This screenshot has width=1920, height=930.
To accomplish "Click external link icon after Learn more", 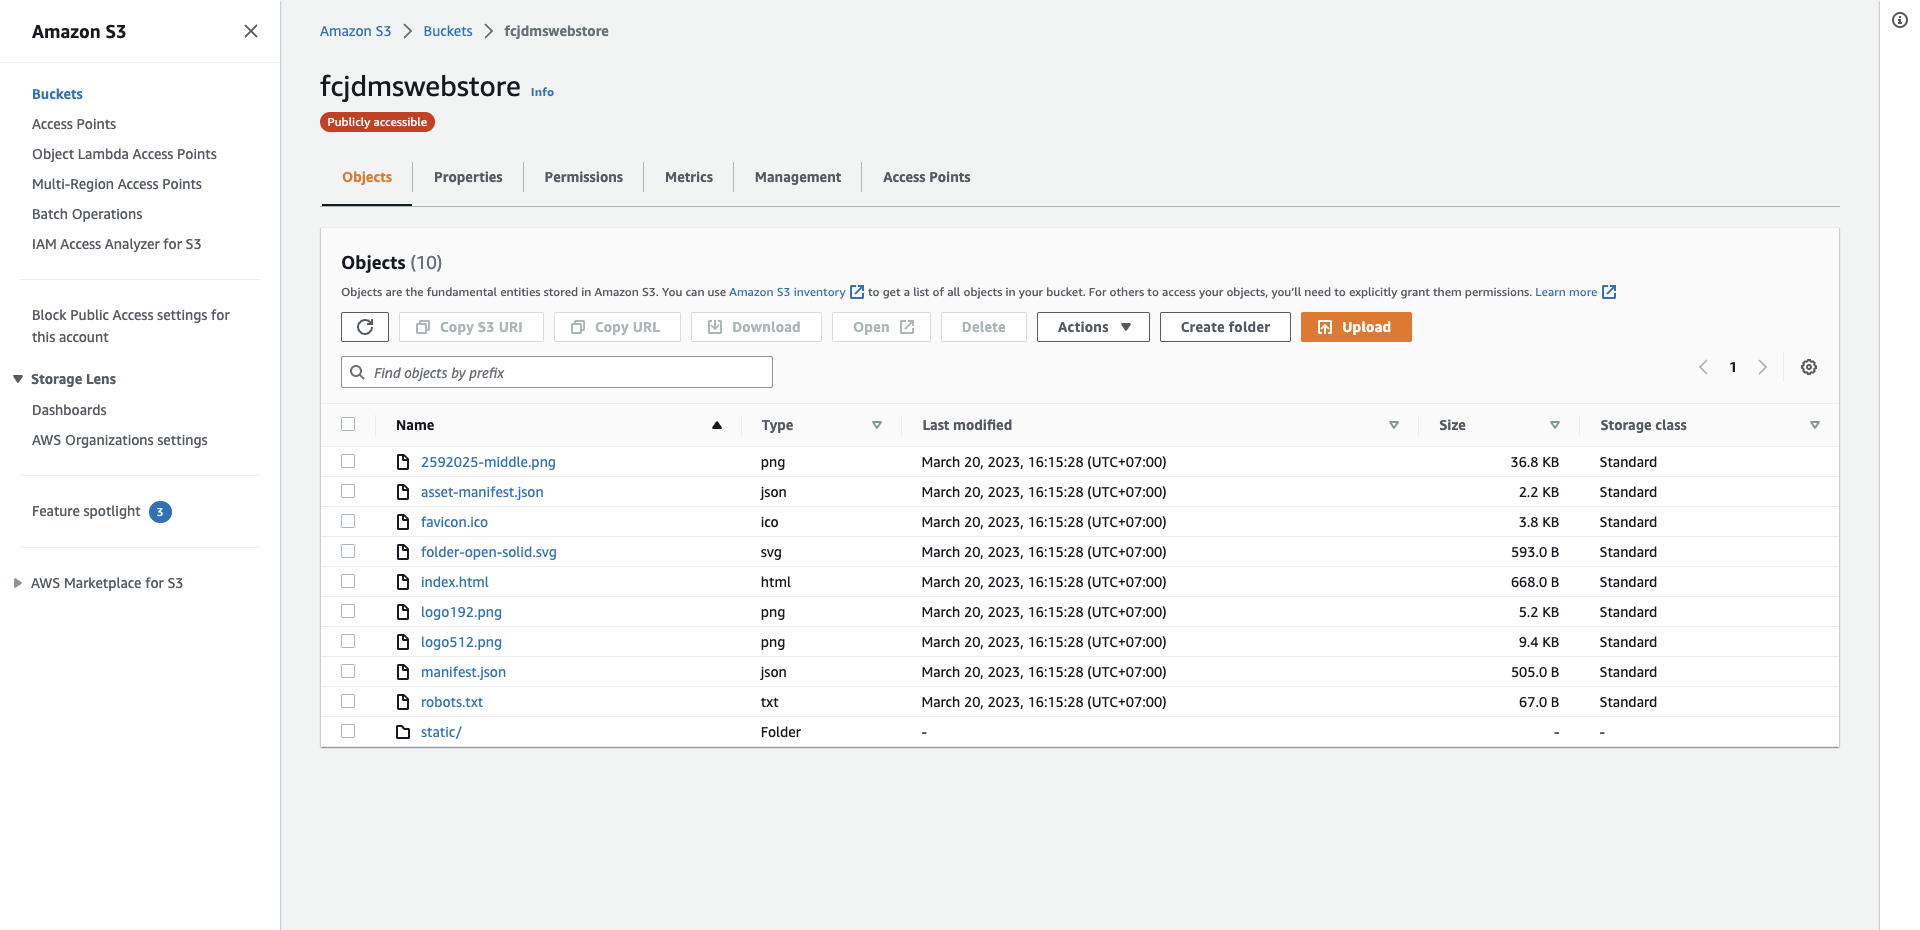I will (1609, 292).
